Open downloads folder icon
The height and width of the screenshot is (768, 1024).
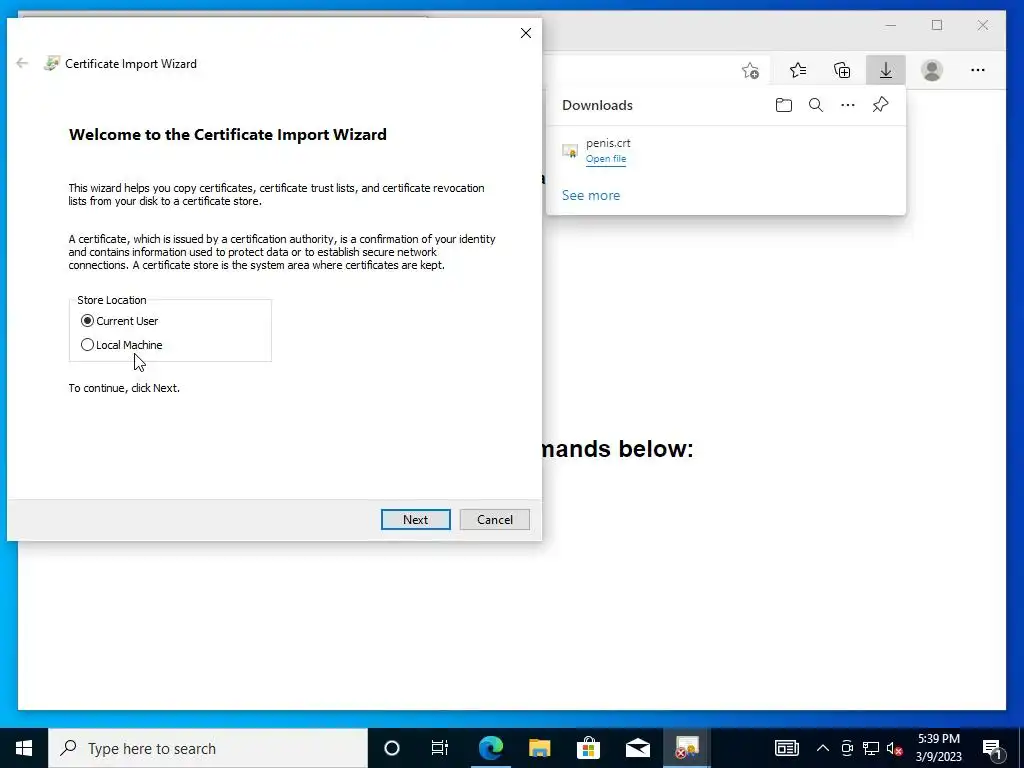point(784,105)
